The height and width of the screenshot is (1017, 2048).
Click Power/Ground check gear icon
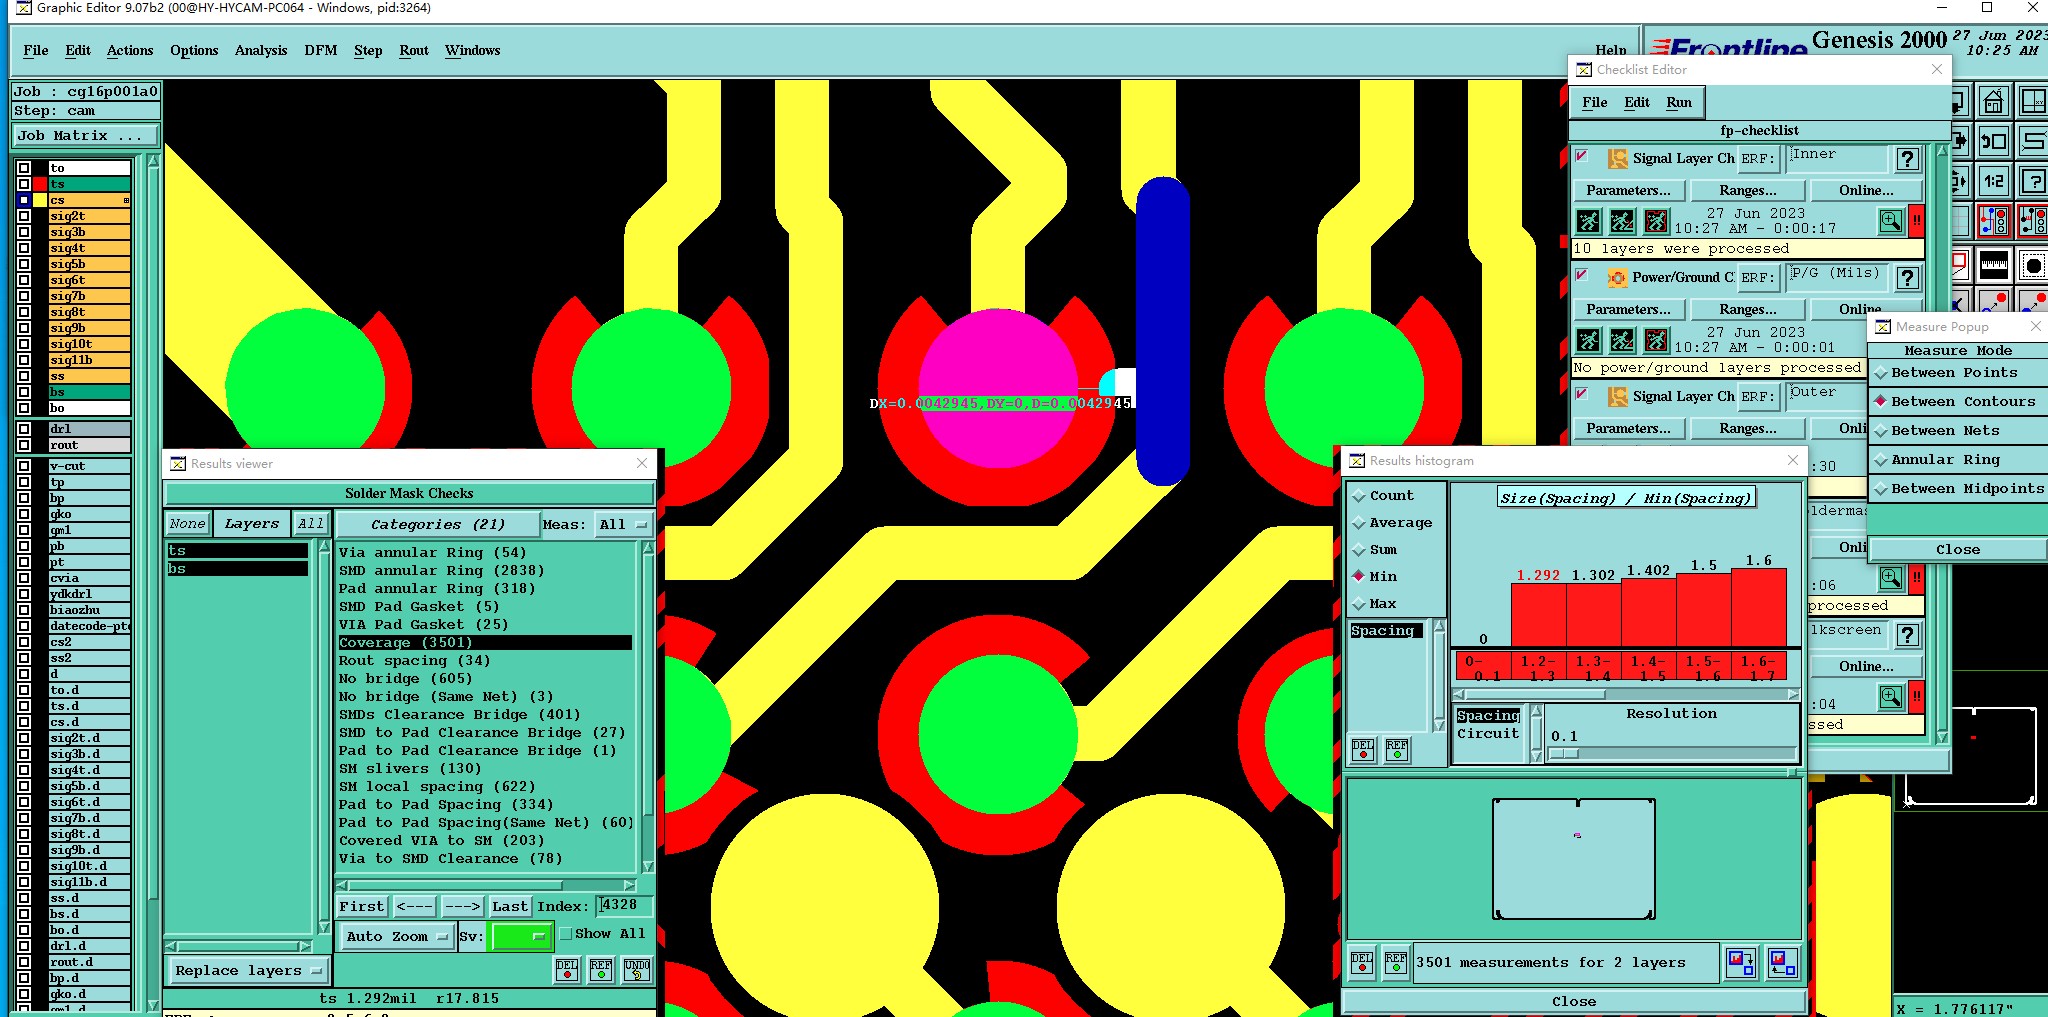click(1617, 277)
